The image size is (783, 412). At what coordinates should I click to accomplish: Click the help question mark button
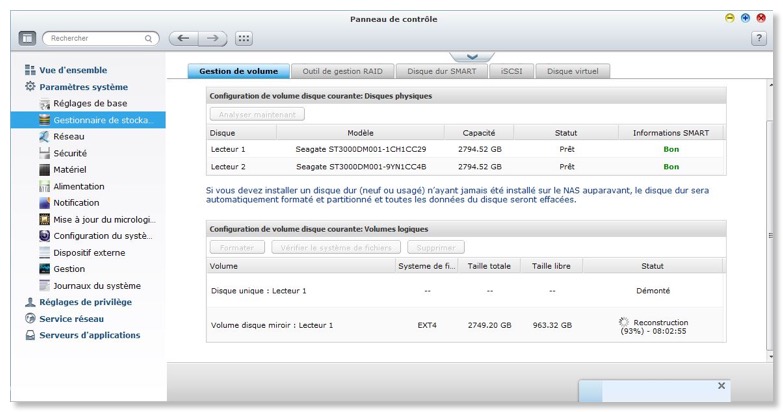[758, 38]
